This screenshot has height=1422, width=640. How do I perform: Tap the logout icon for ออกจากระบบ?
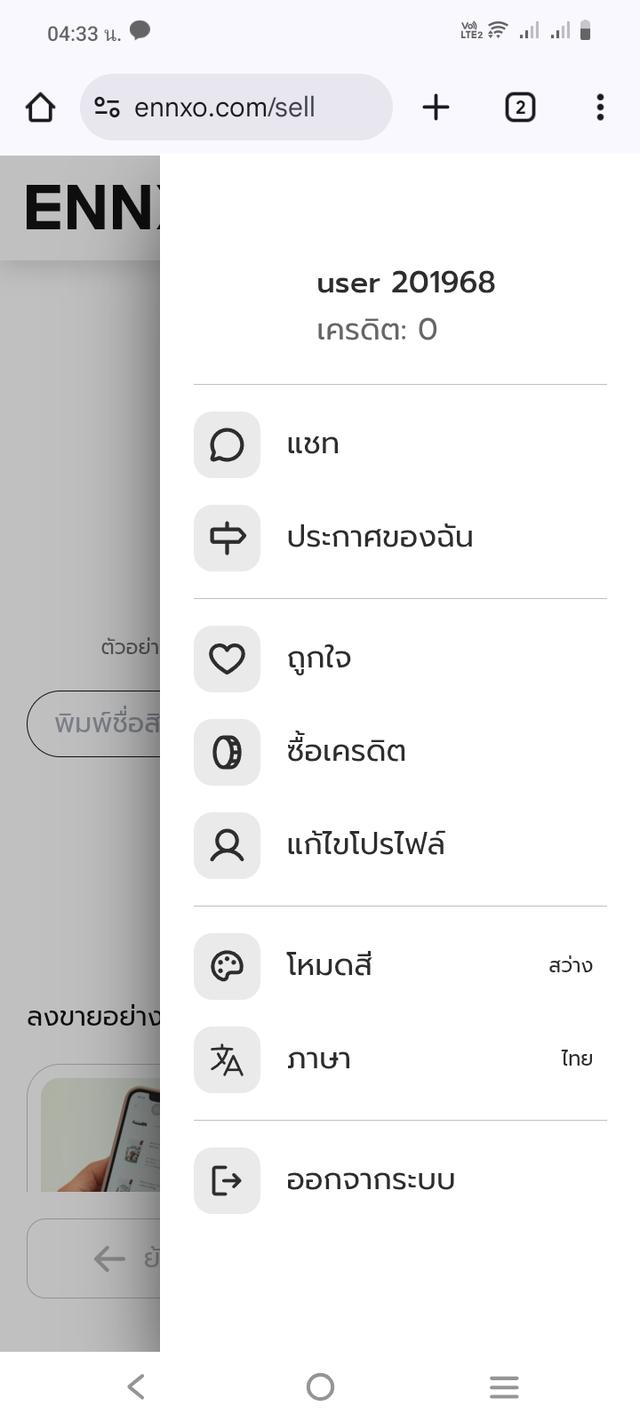(x=225, y=1180)
